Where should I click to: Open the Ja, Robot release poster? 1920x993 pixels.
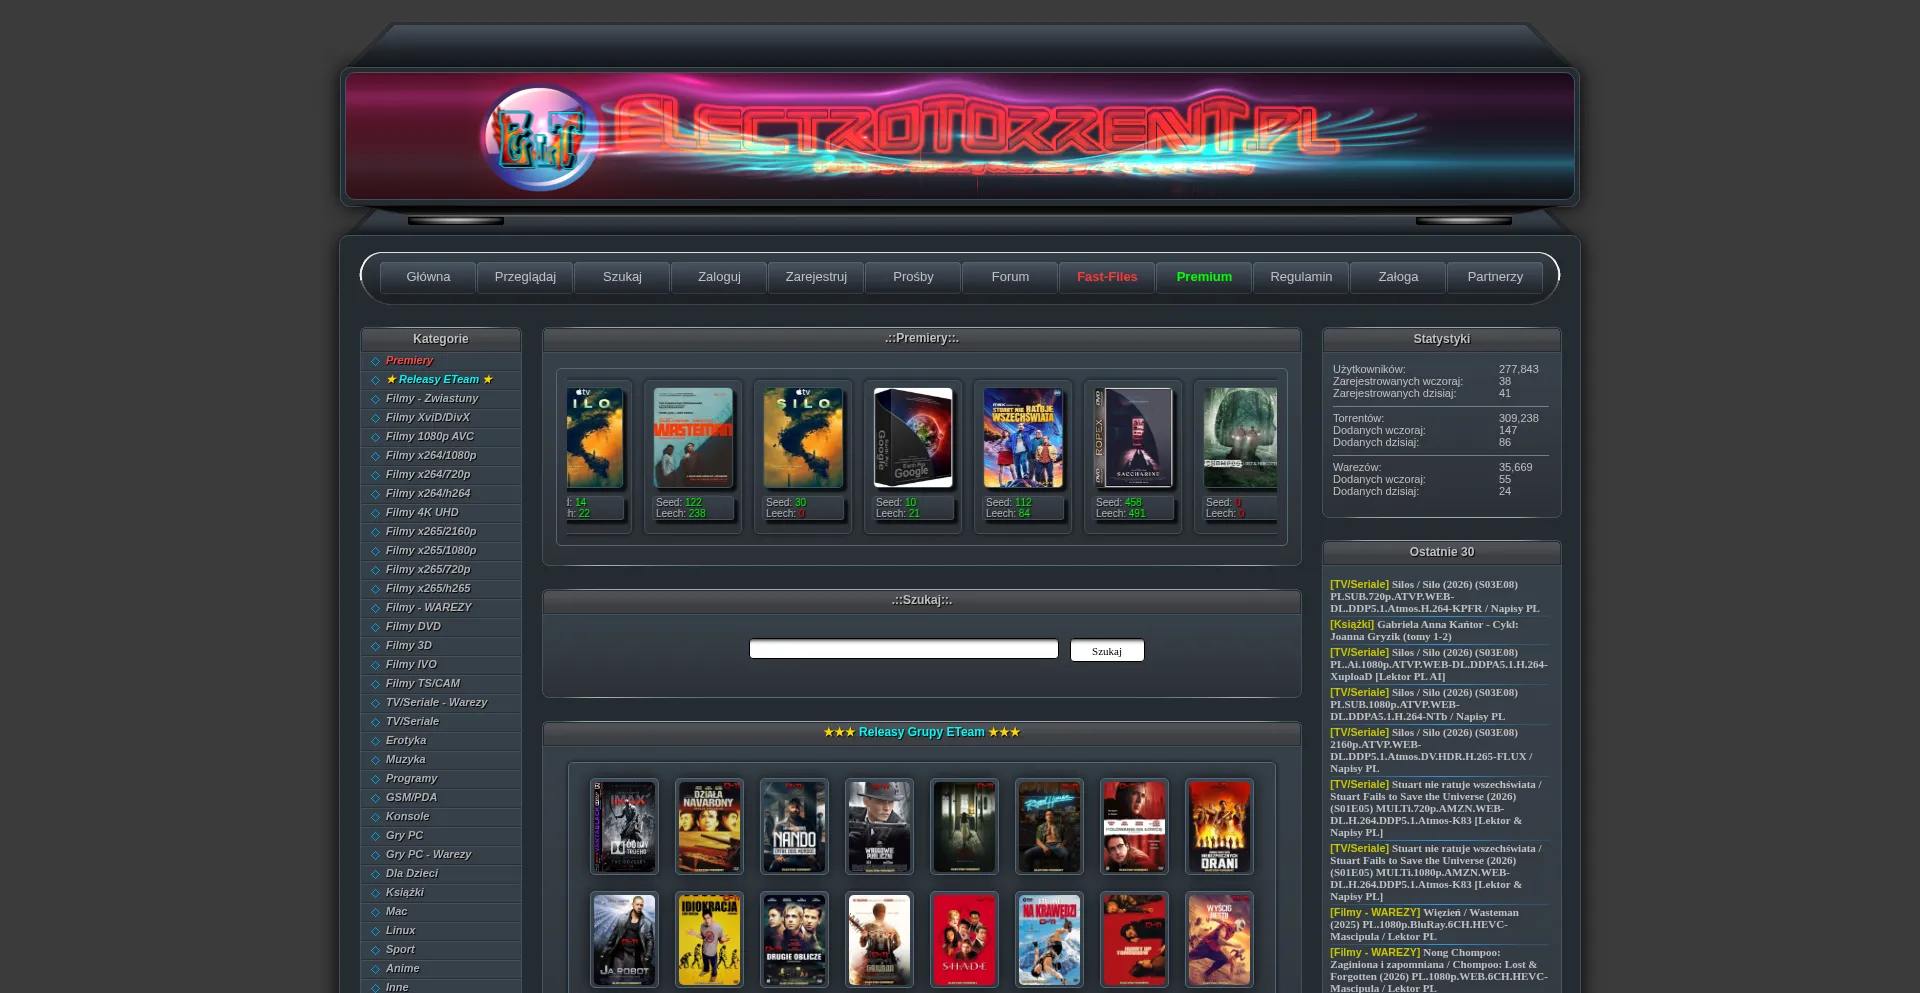(x=624, y=940)
